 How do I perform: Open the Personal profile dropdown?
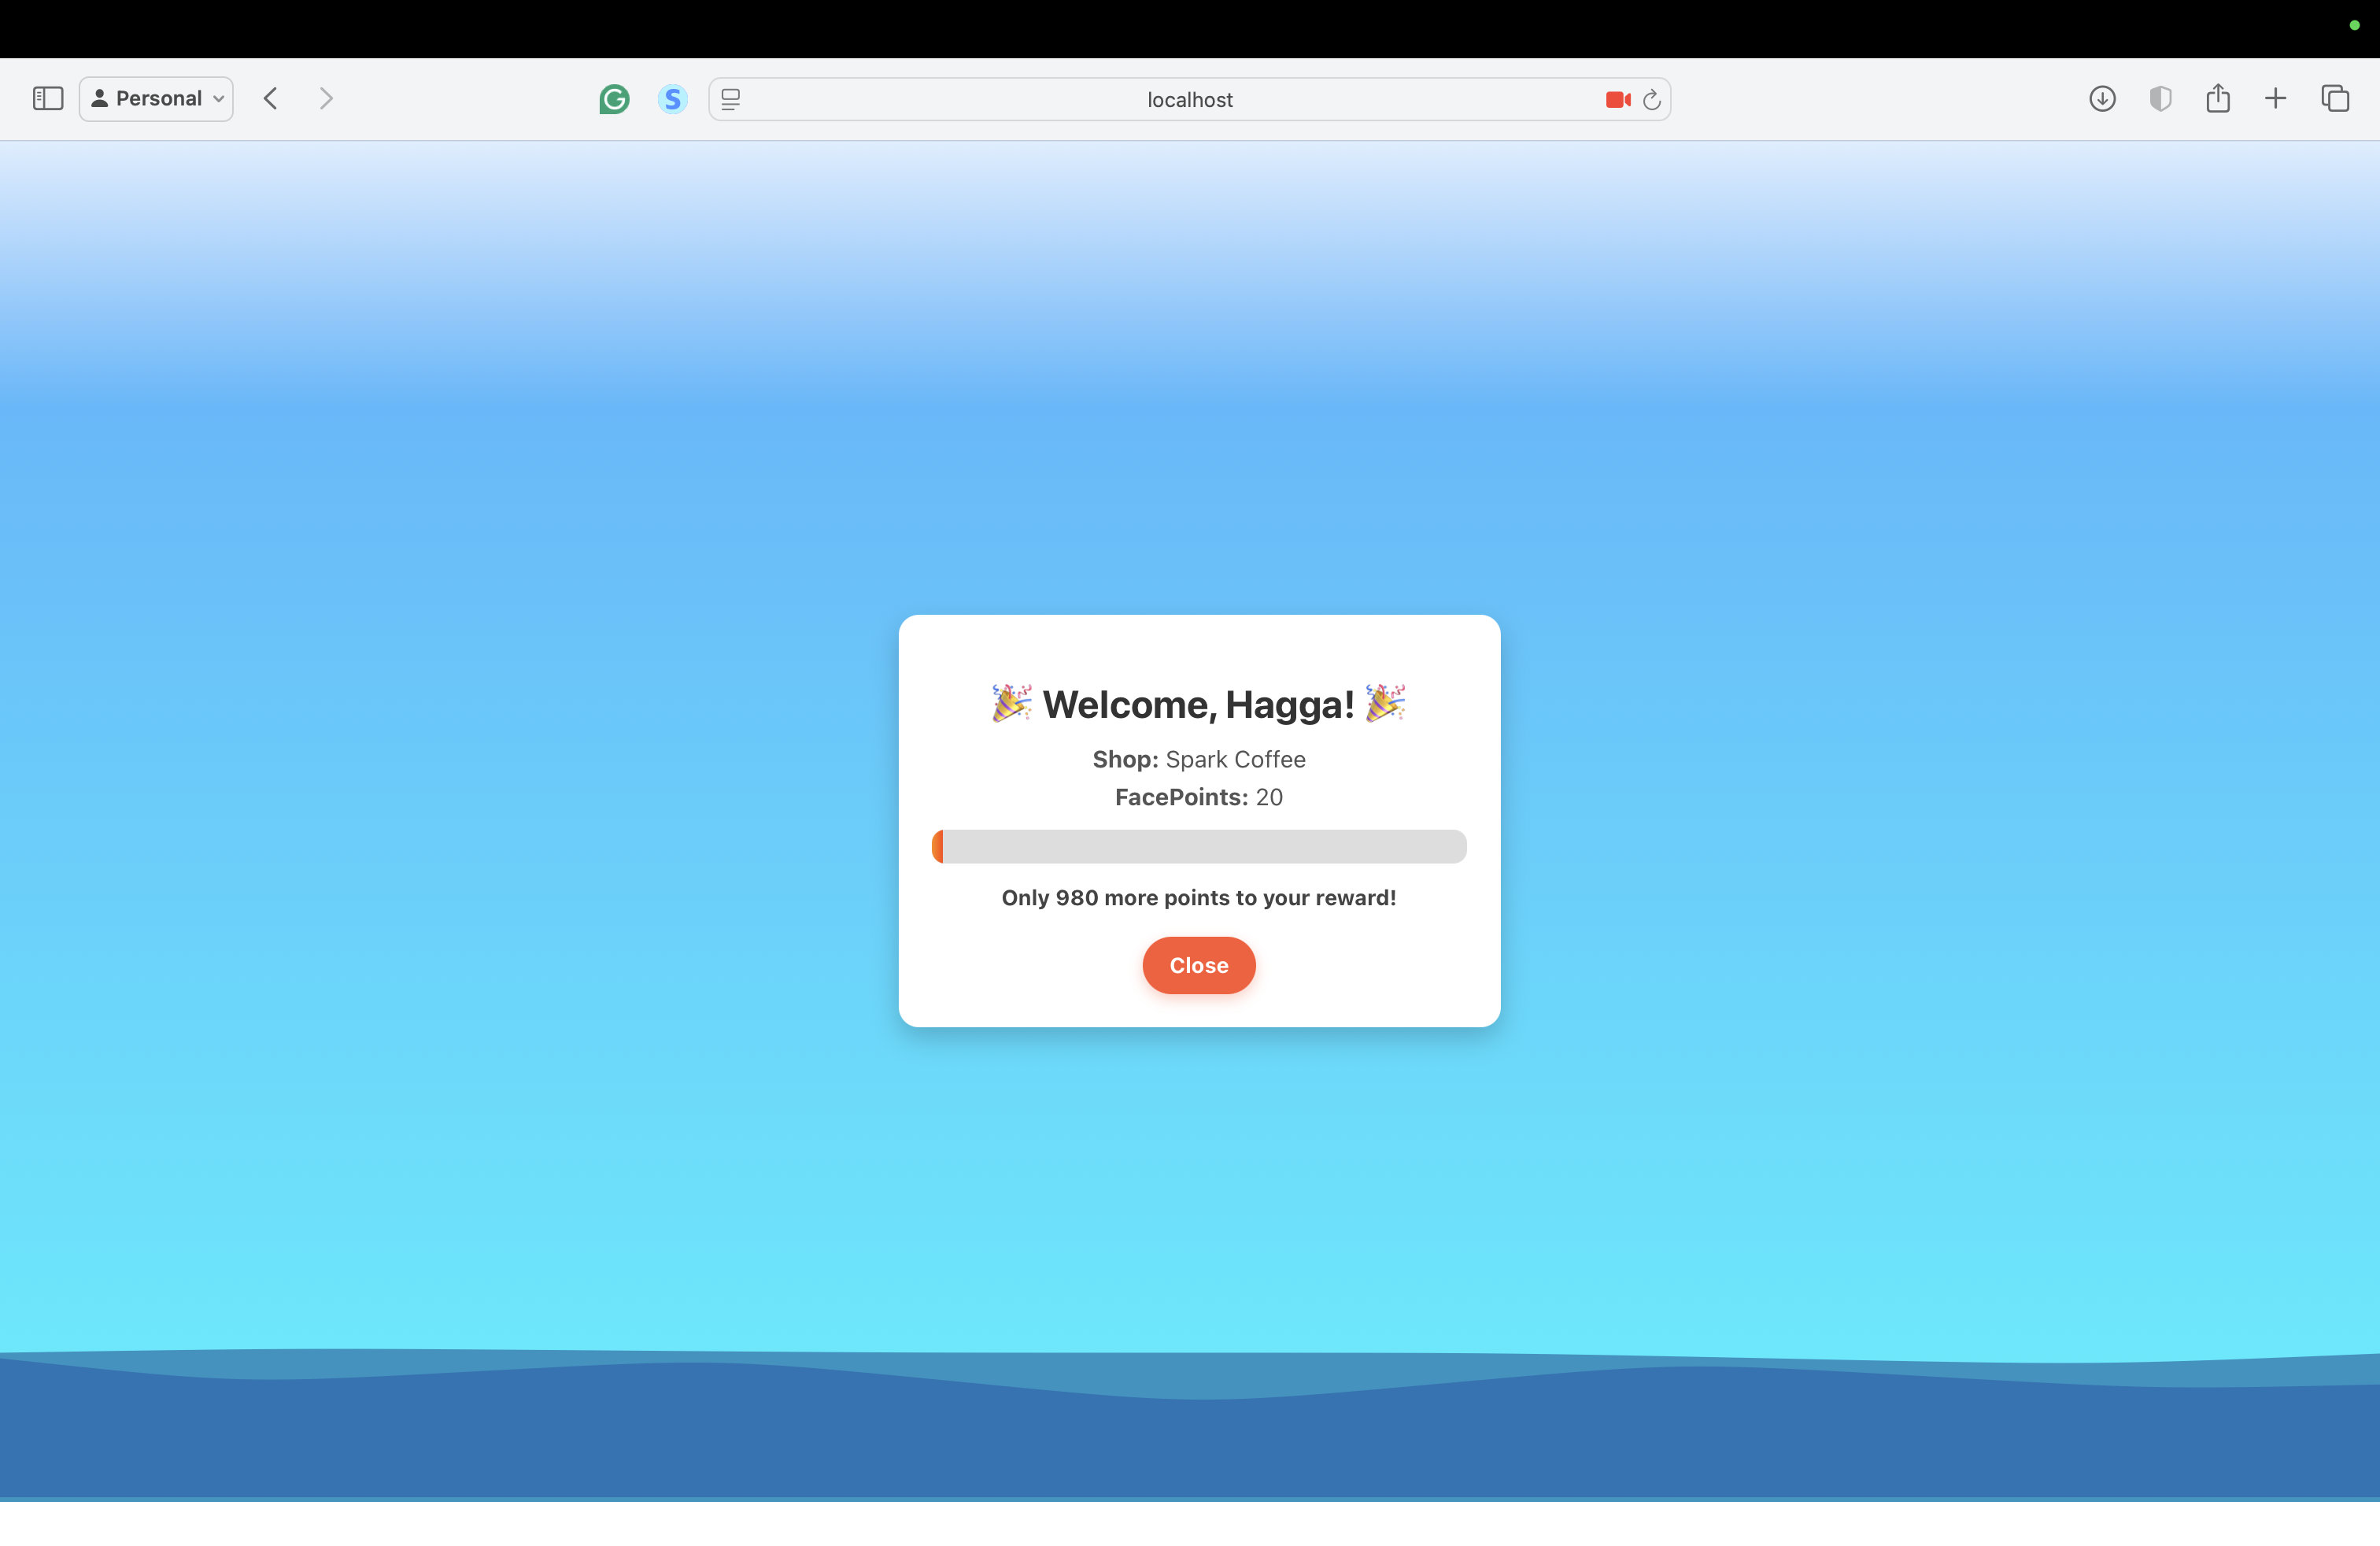click(x=156, y=98)
